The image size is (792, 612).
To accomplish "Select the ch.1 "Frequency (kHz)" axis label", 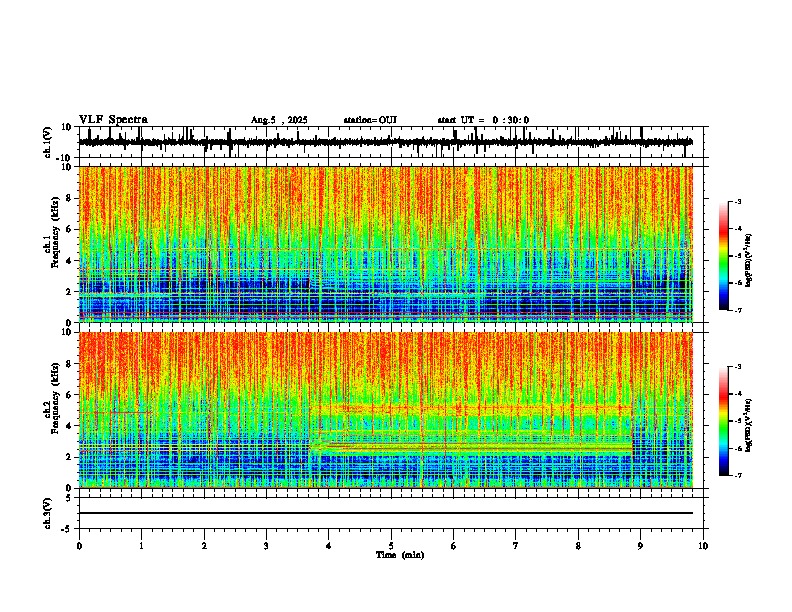I will tap(56, 233).
